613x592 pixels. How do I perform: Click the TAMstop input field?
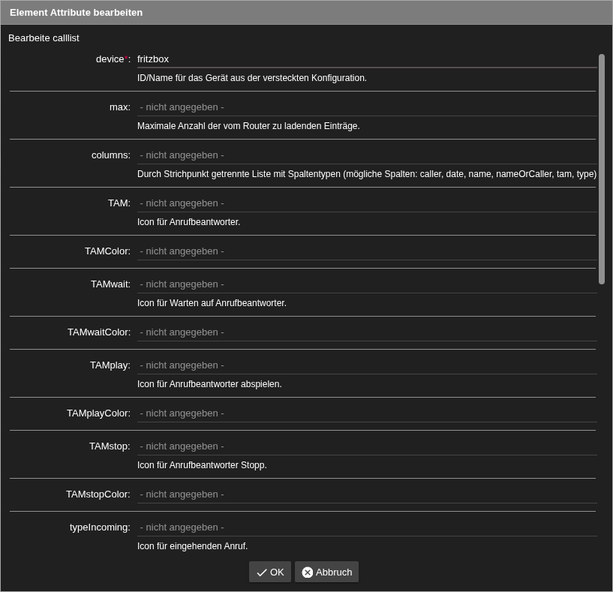pos(367,447)
